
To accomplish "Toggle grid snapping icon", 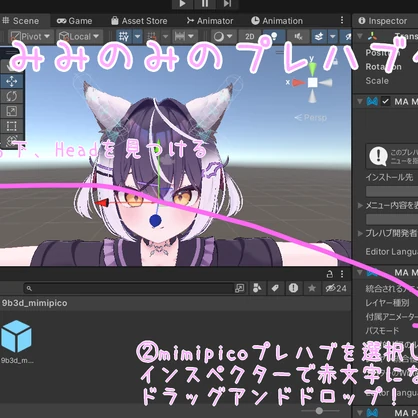I will pos(152,36).
